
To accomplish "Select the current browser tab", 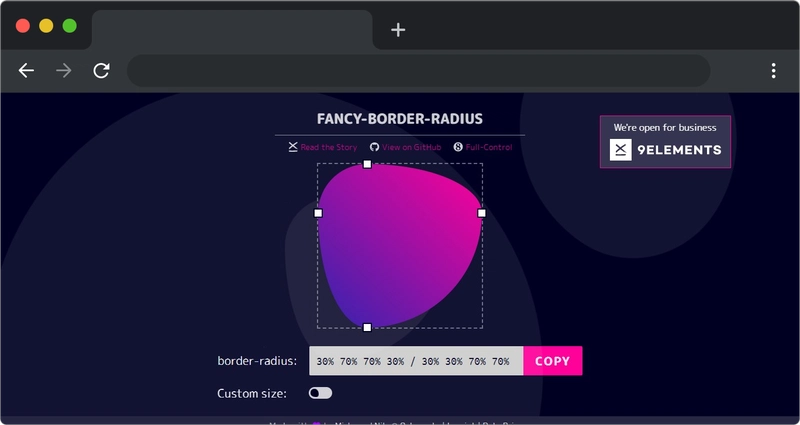I will coord(232,30).
